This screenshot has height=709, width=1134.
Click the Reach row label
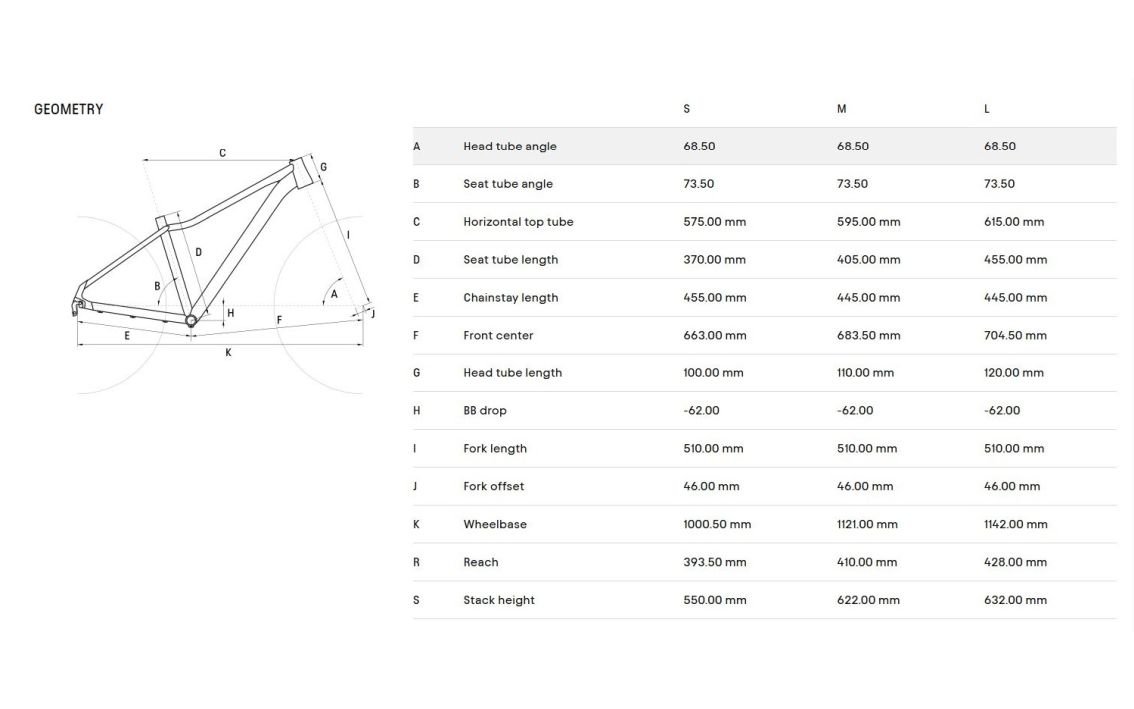[481, 562]
